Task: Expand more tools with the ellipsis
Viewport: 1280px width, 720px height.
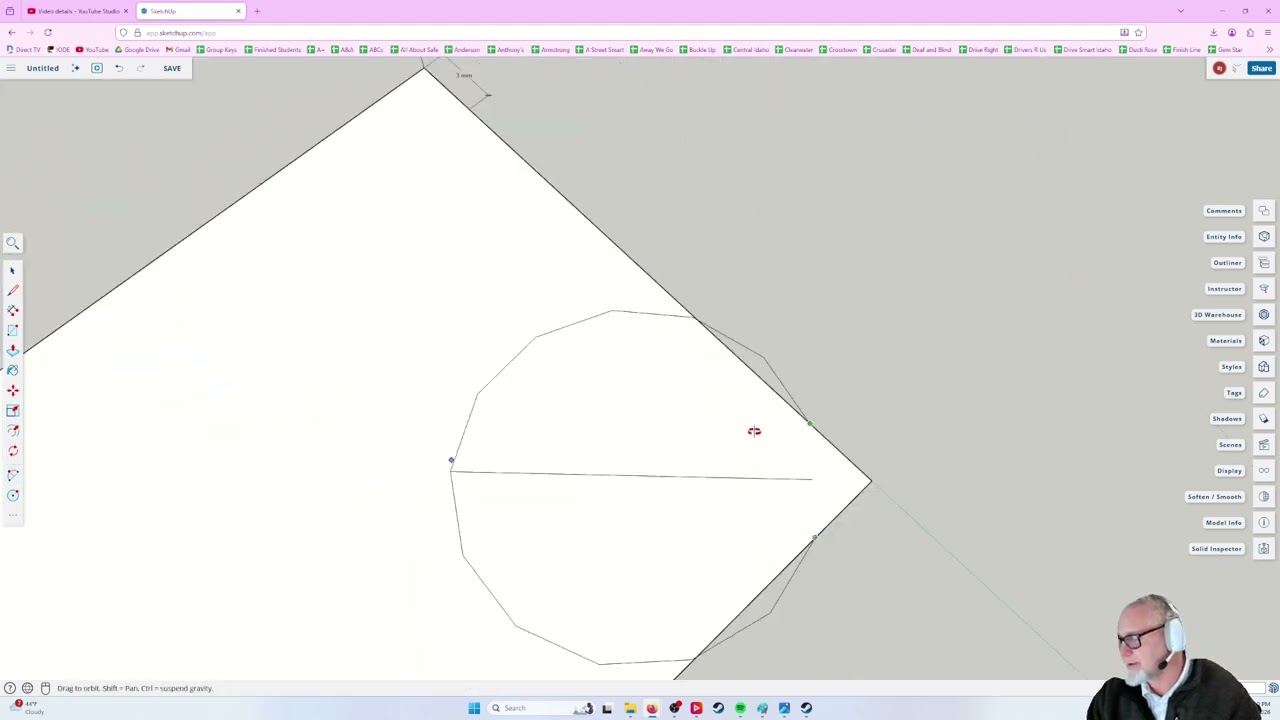Action: [13, 515]
